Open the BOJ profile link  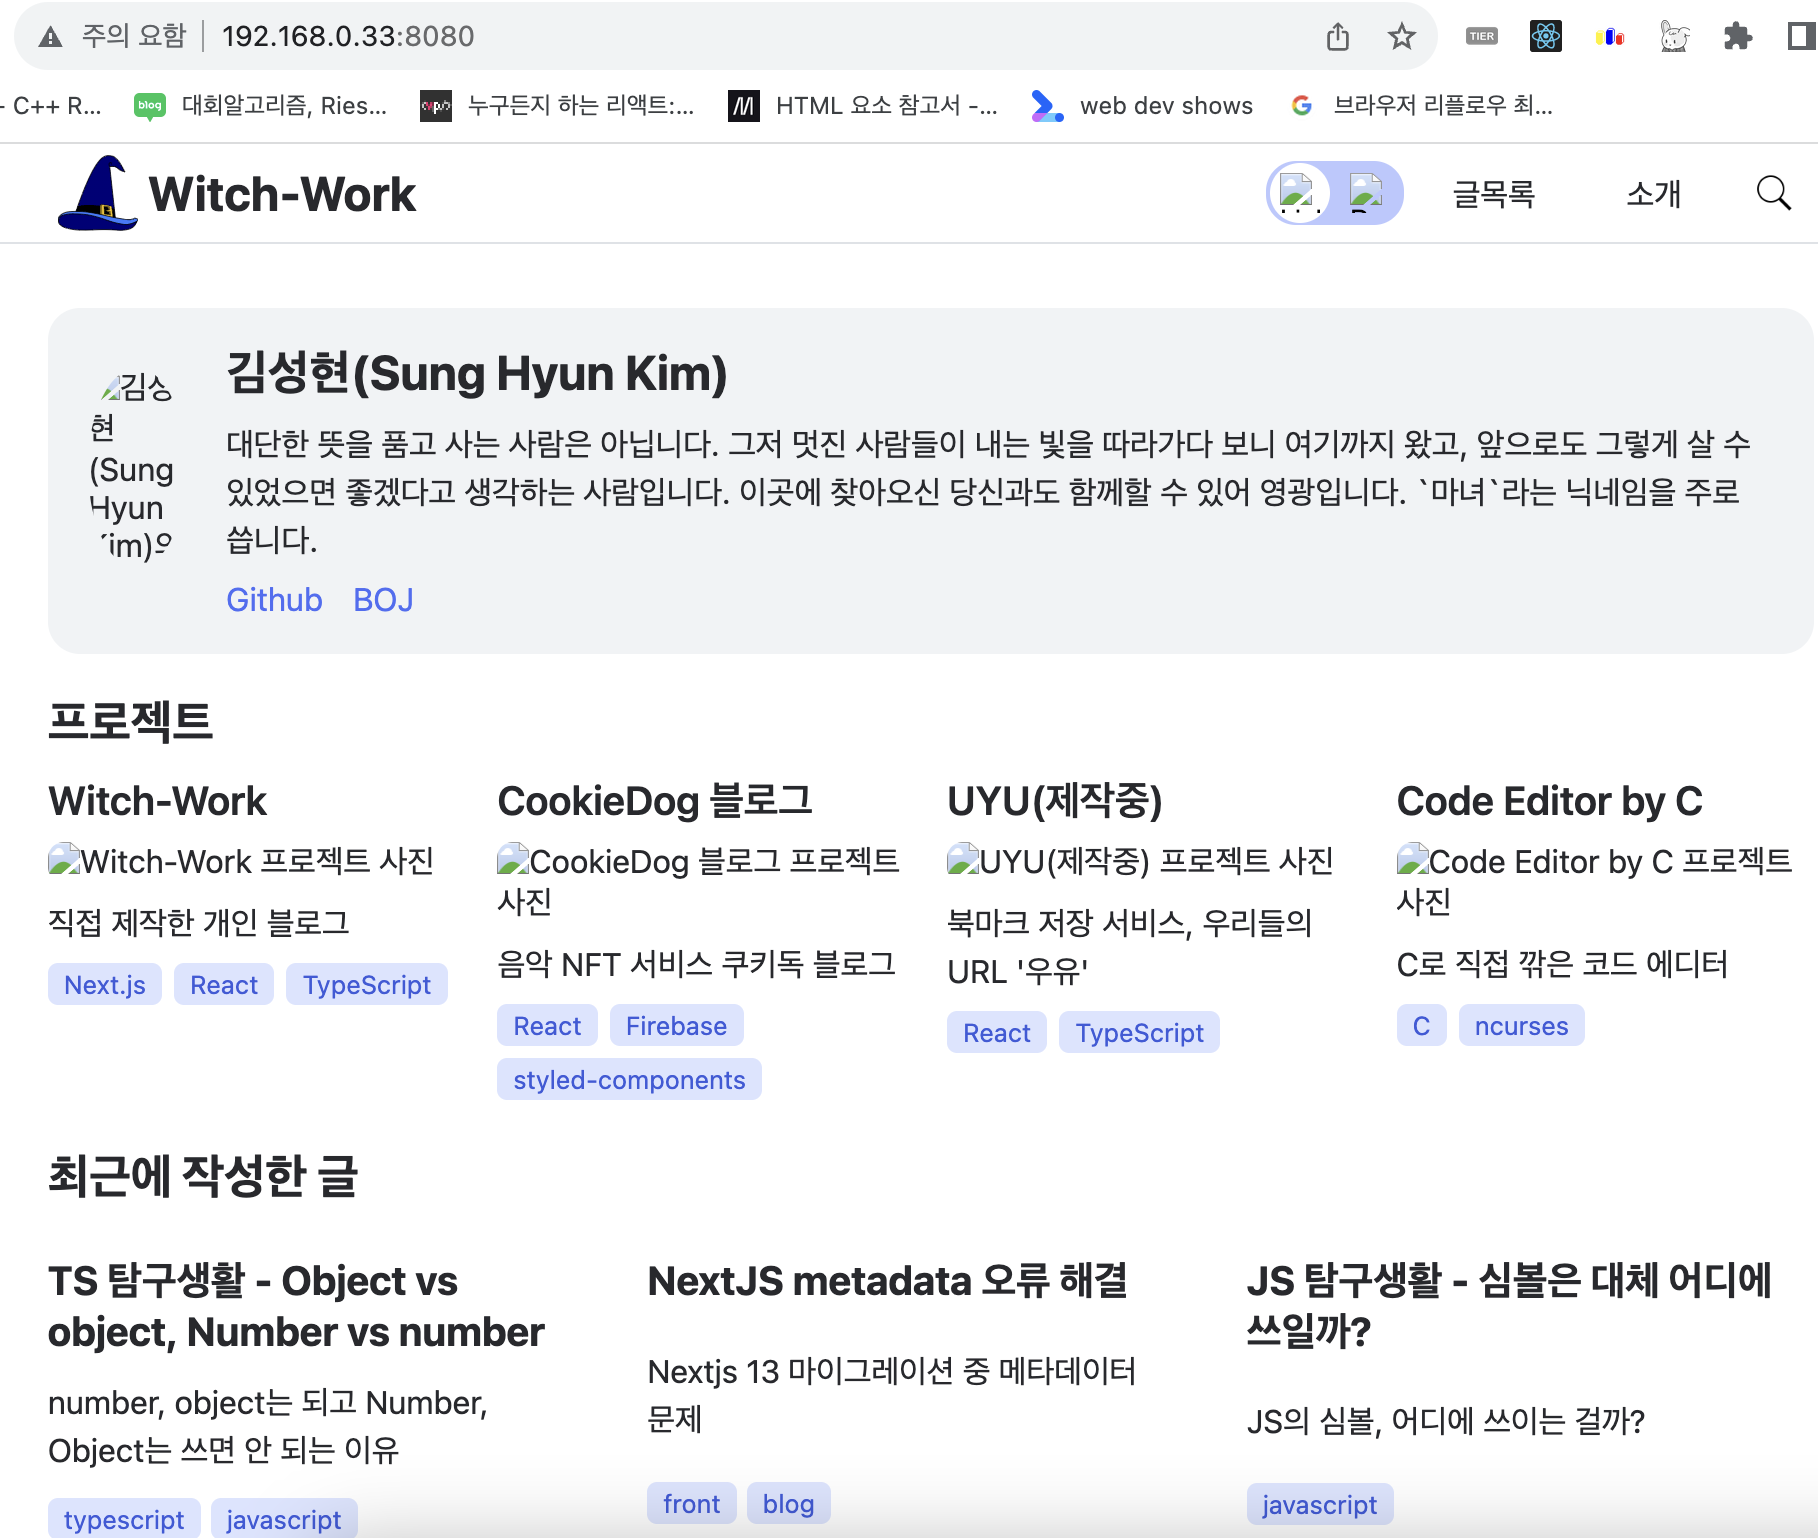[383, 600]
